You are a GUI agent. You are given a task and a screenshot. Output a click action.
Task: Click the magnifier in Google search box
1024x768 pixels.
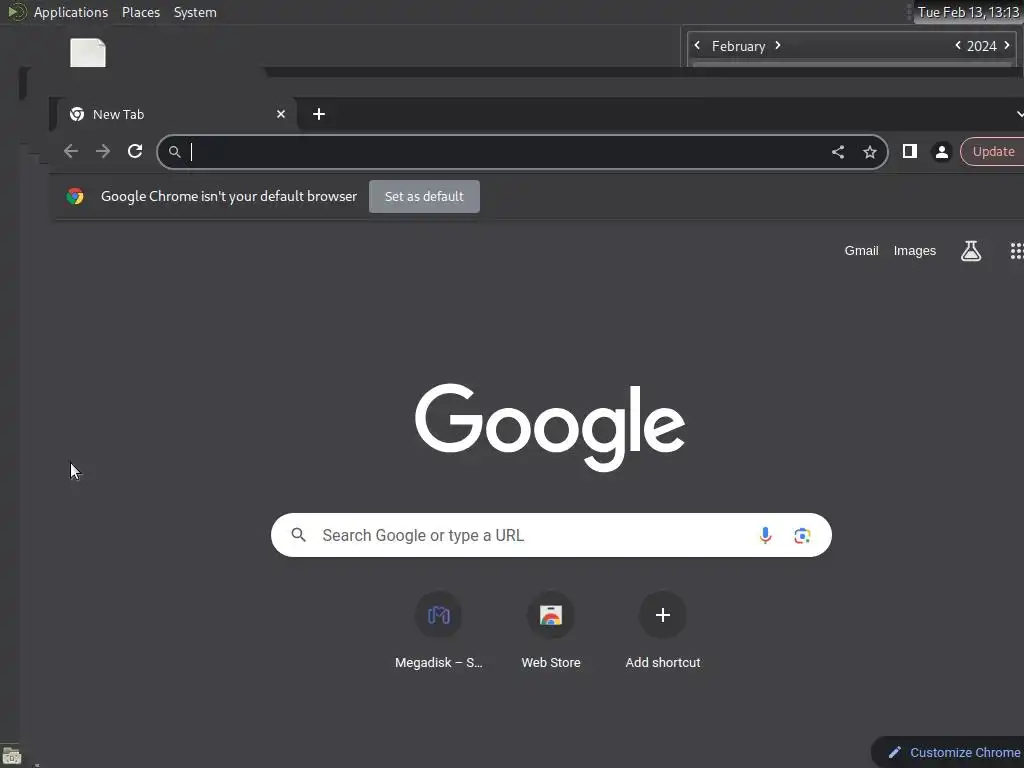pyautogui.click(x=298, y=535)
